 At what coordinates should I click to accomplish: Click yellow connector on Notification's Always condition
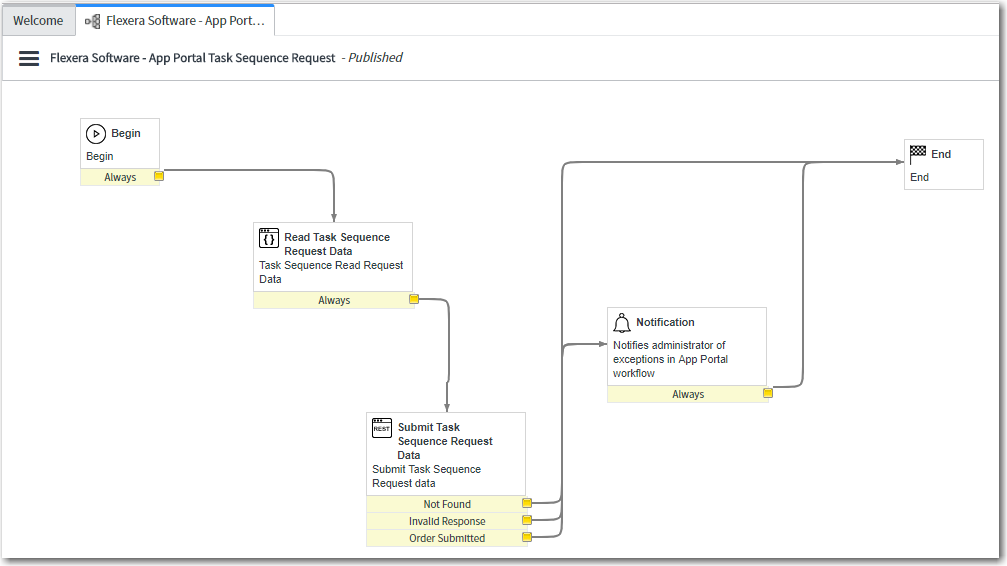click(767, 393)
